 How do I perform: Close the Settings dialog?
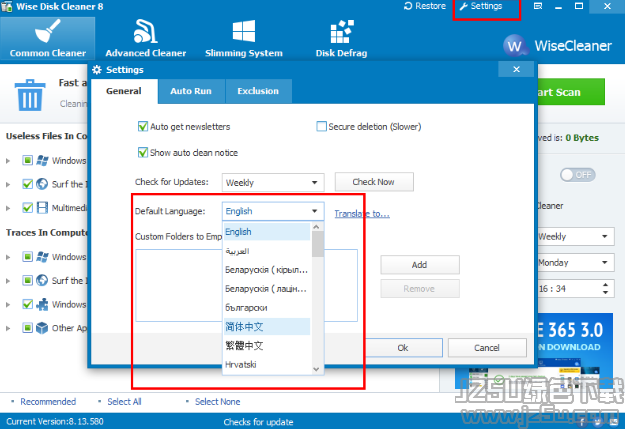coord(516,69)
